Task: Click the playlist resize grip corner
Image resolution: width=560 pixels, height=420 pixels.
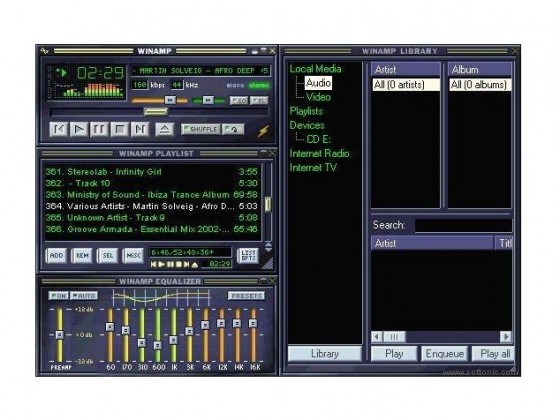Action: click(x=268, y=264)
